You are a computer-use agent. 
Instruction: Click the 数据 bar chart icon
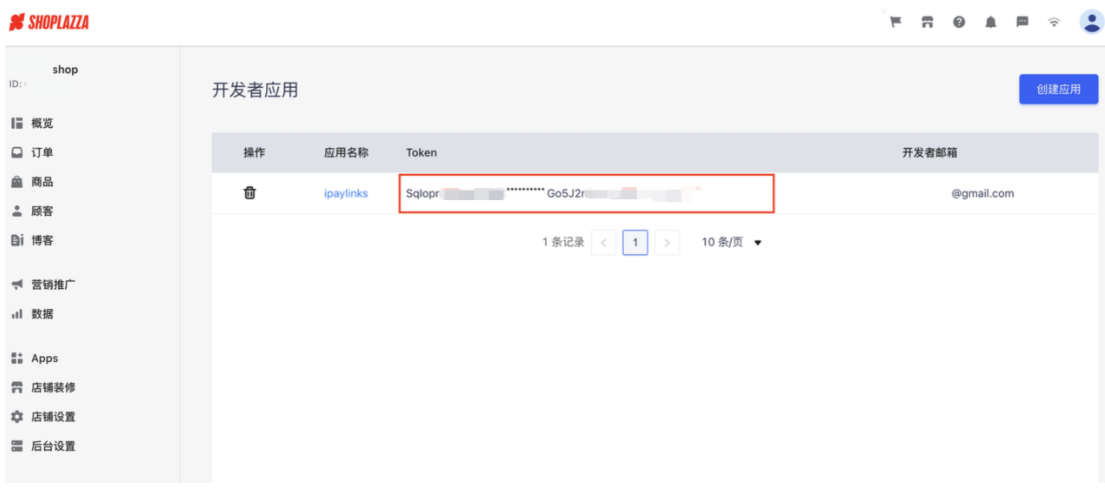click(18, 314)
